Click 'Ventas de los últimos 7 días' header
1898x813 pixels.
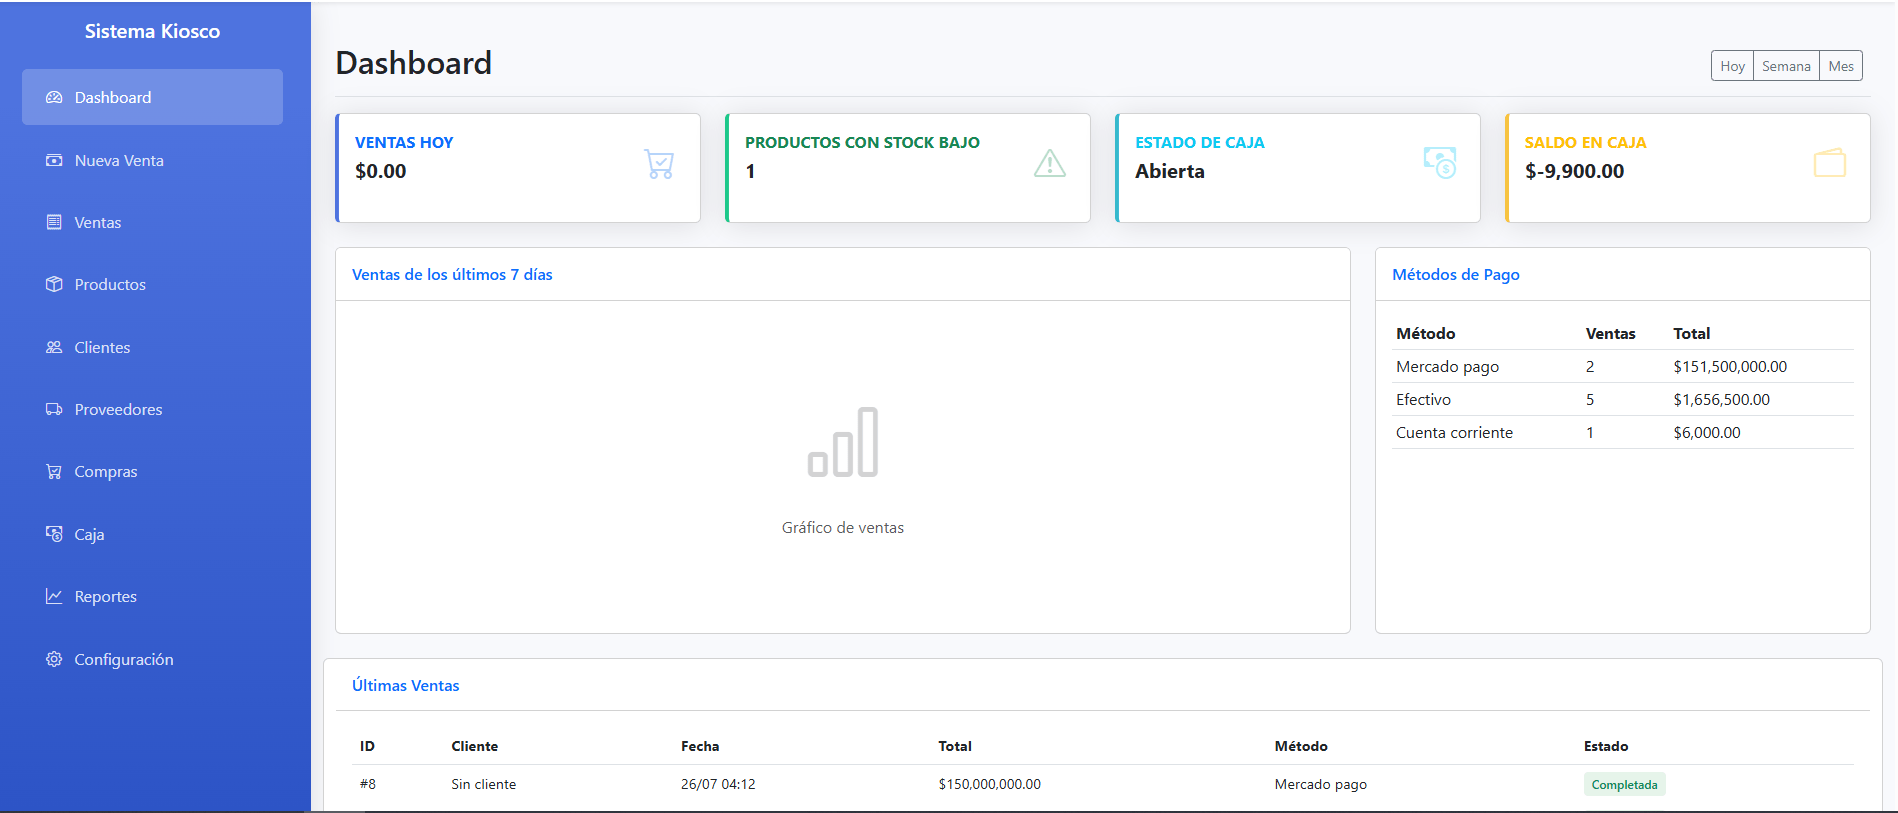pyautogui.click(x=452, y=274)
